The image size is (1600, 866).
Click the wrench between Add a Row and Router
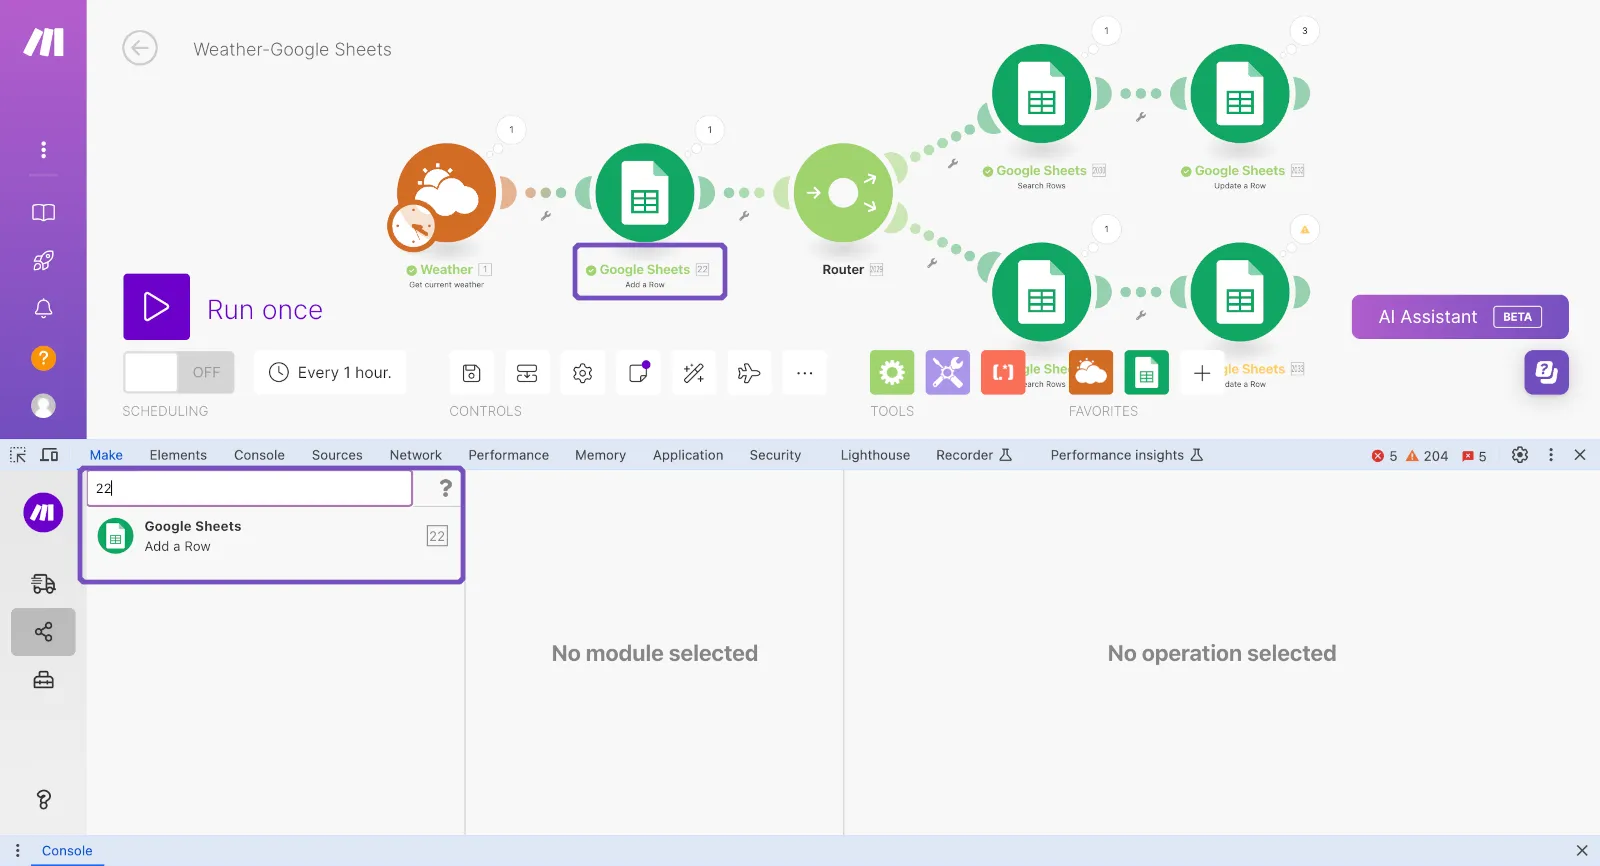point(744,216)
